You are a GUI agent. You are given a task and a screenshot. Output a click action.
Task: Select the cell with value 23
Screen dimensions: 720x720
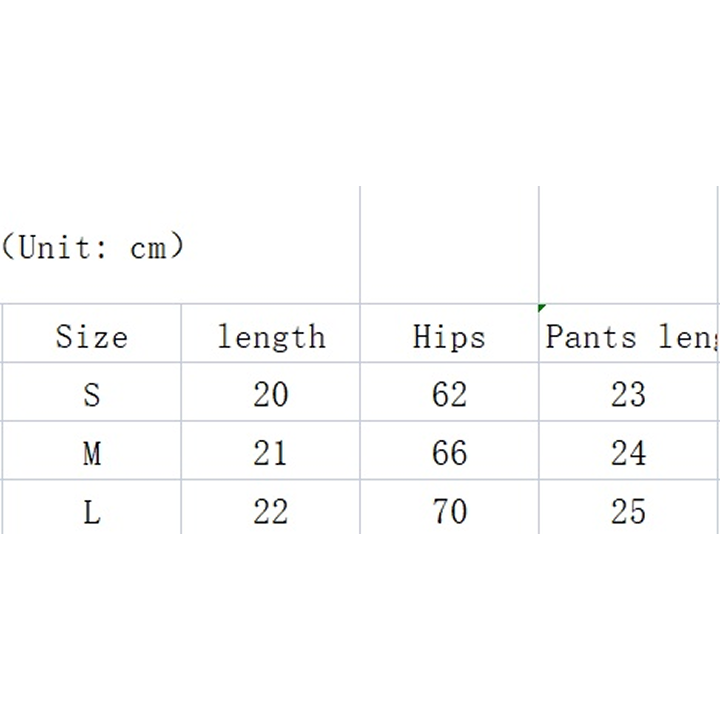coord(629,394)
